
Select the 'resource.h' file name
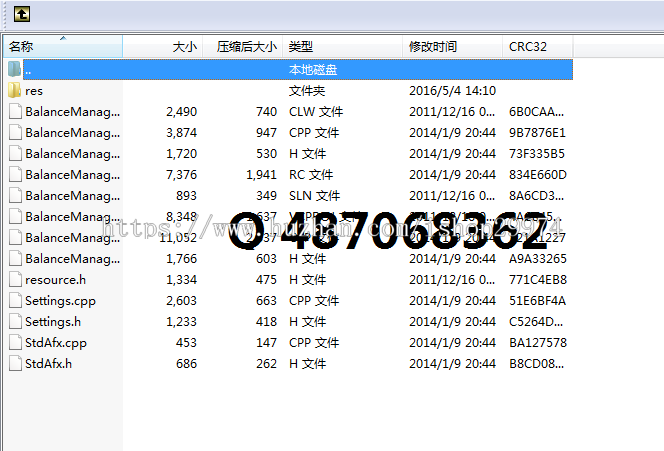55,280
